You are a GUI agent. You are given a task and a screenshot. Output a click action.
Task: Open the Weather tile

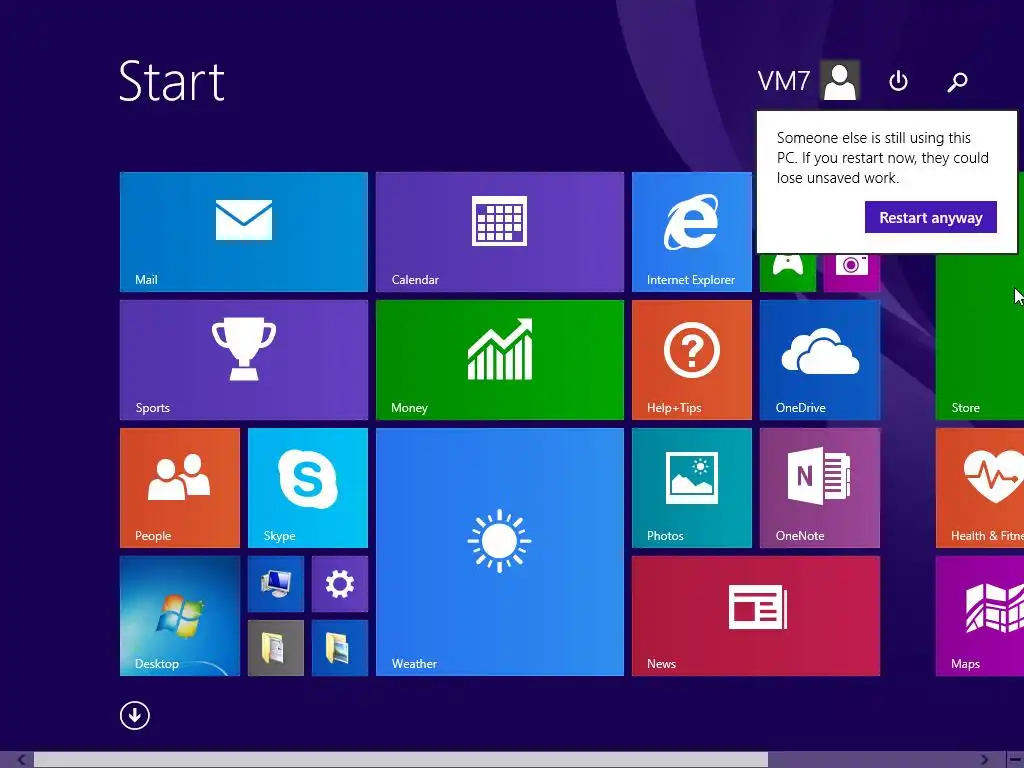pyautogui.click(x=500, y=552)
